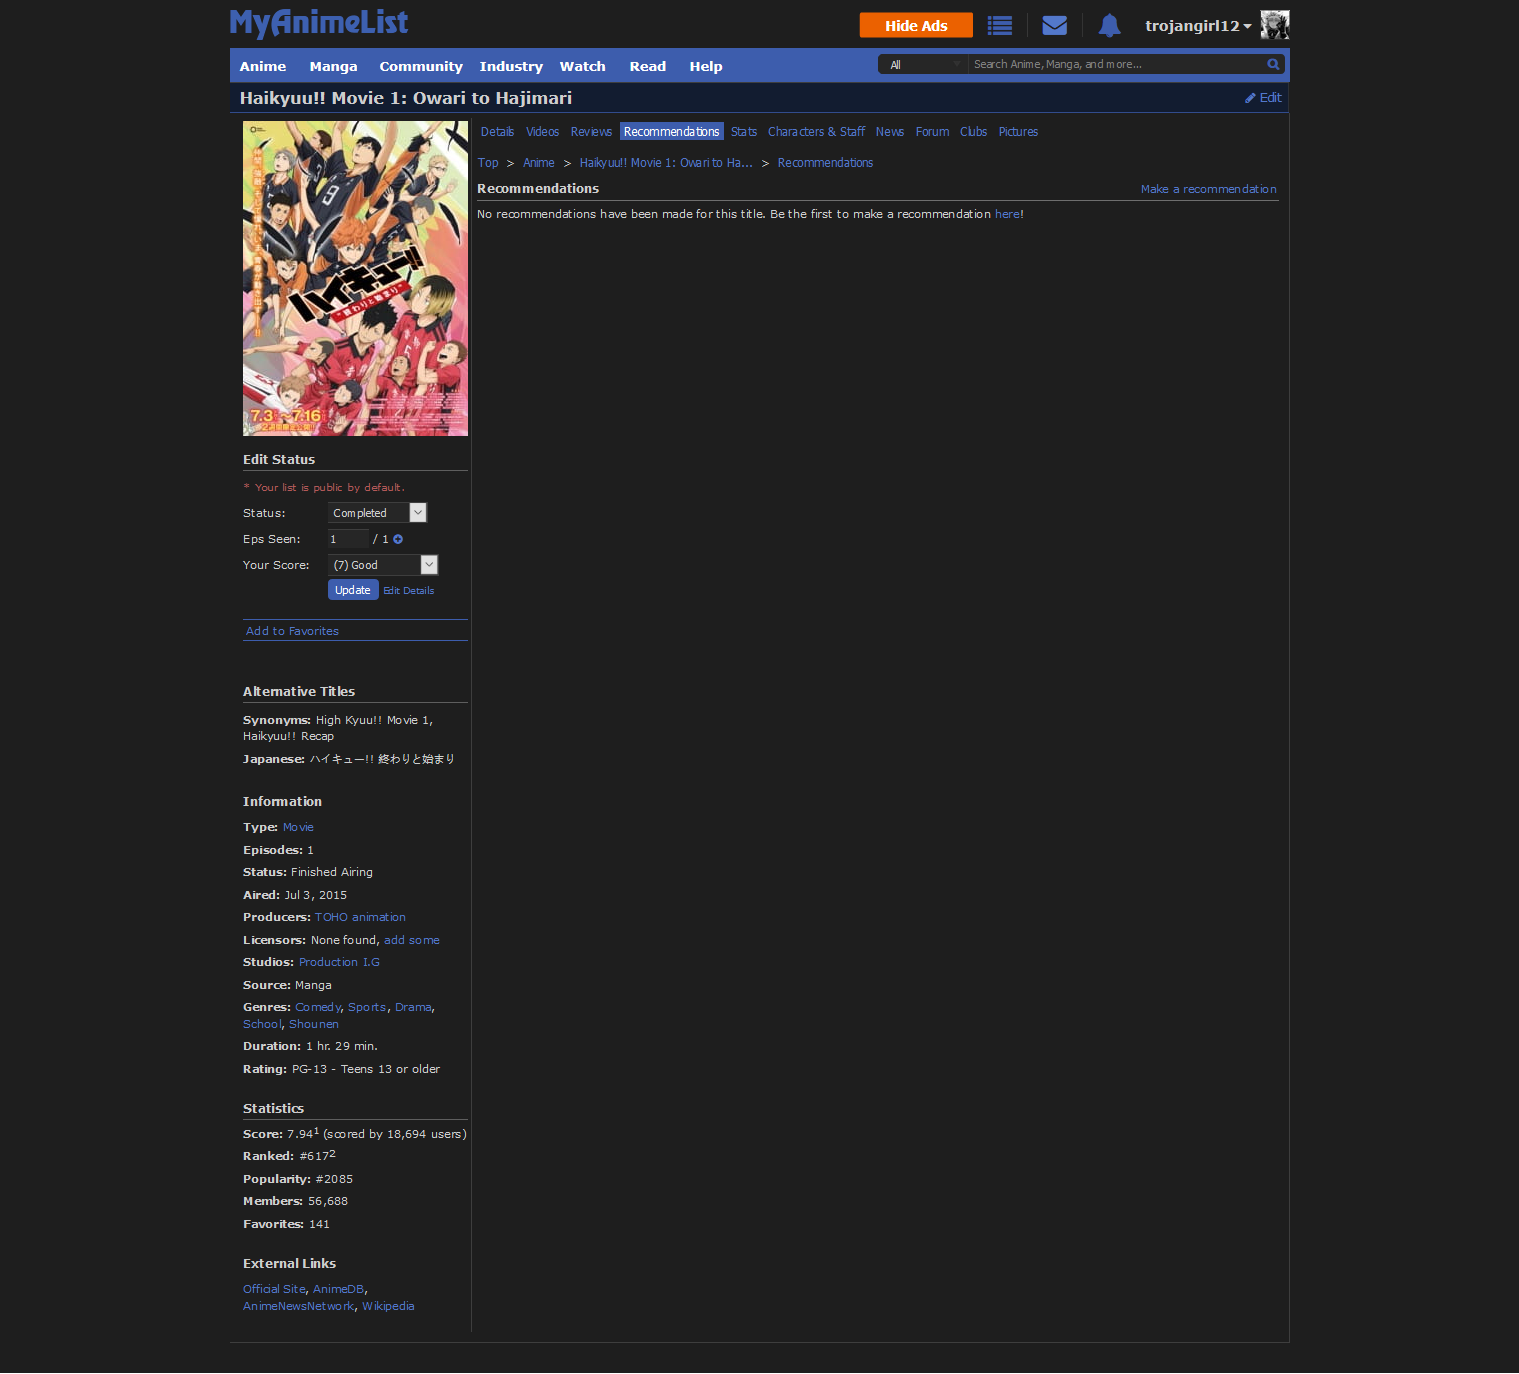The image size is (1519, 1374).
Task: Click the plus icon to increment episodes seen
Action: click(398, 539)
